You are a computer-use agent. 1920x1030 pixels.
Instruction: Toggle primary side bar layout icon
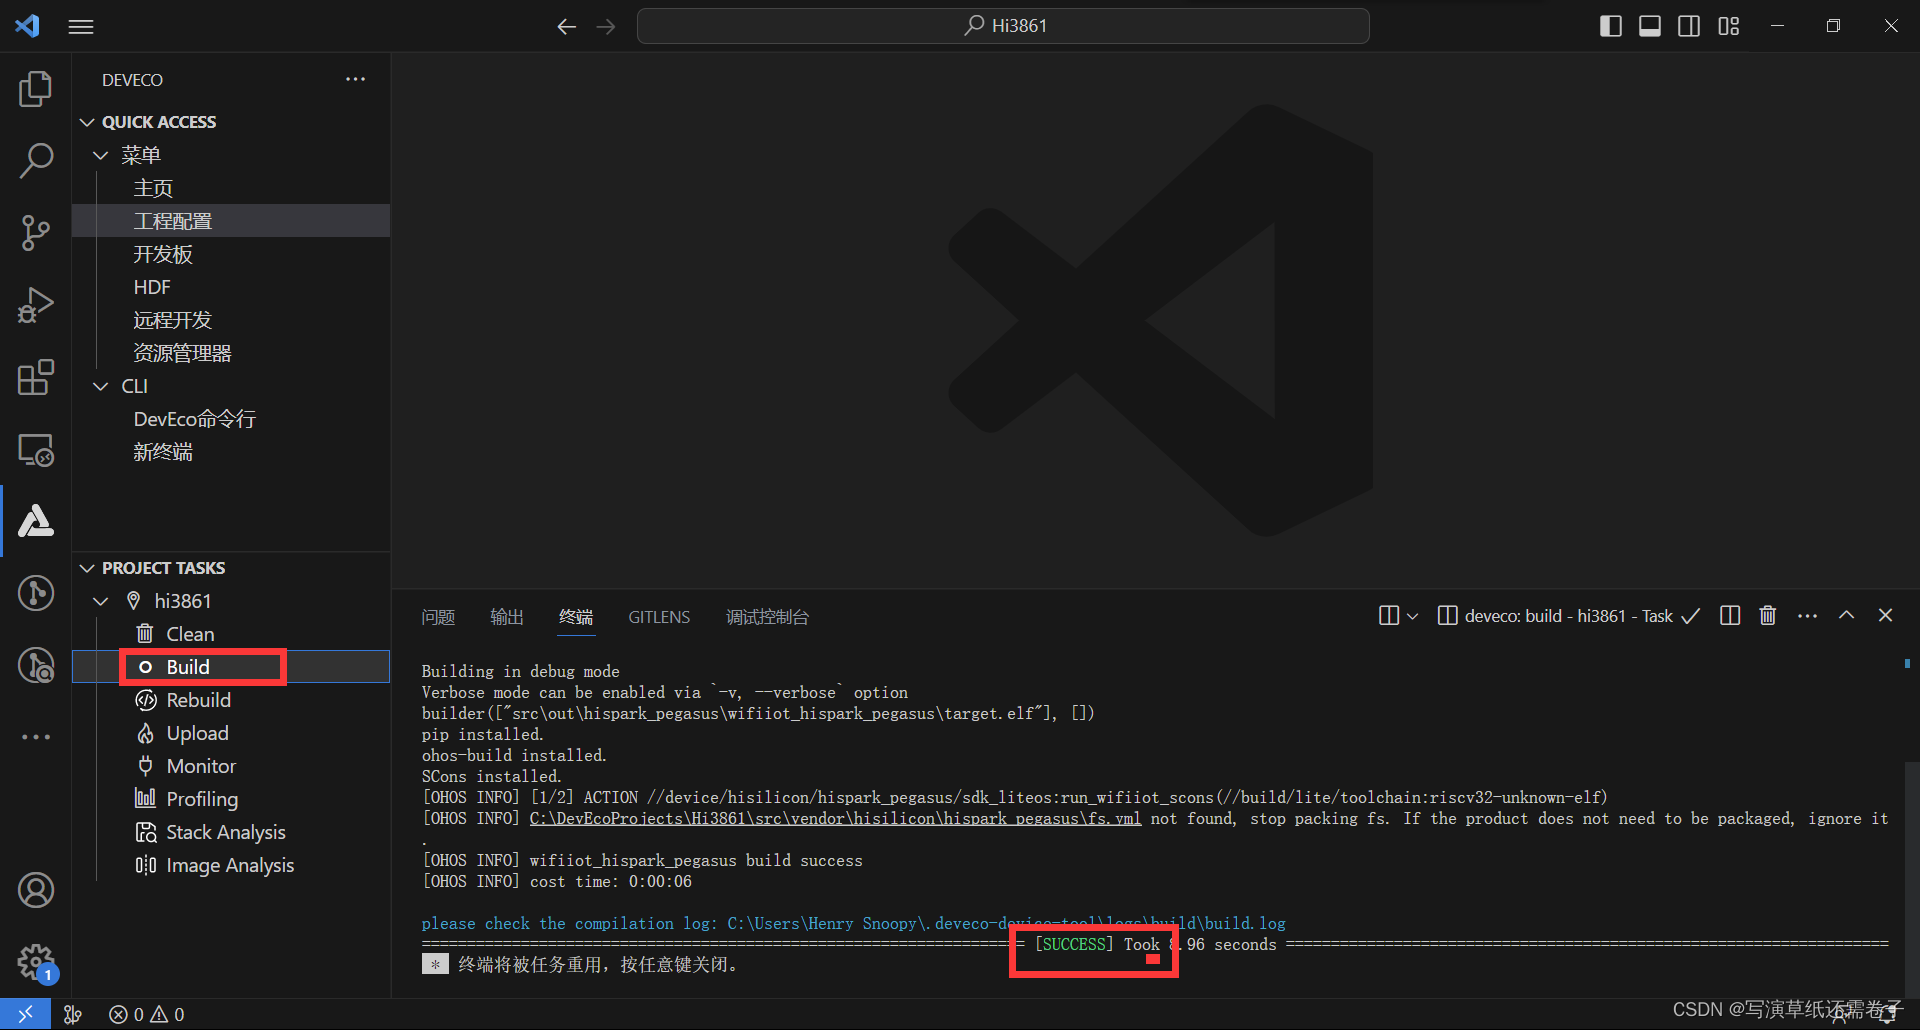[1611, 27]
